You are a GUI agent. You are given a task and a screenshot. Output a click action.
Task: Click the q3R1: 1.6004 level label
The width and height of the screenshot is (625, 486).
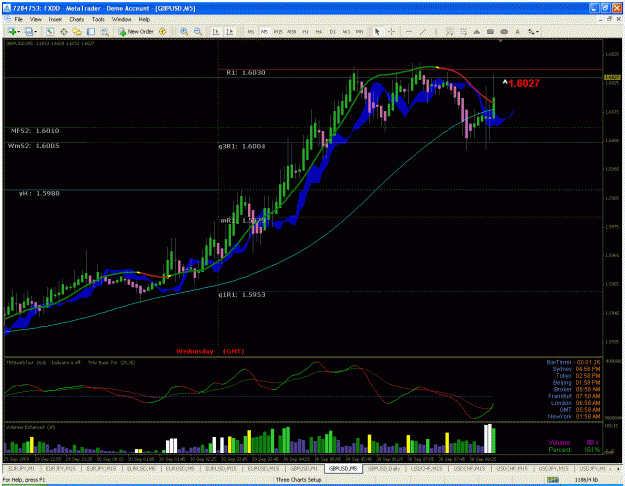click(242, 146)
